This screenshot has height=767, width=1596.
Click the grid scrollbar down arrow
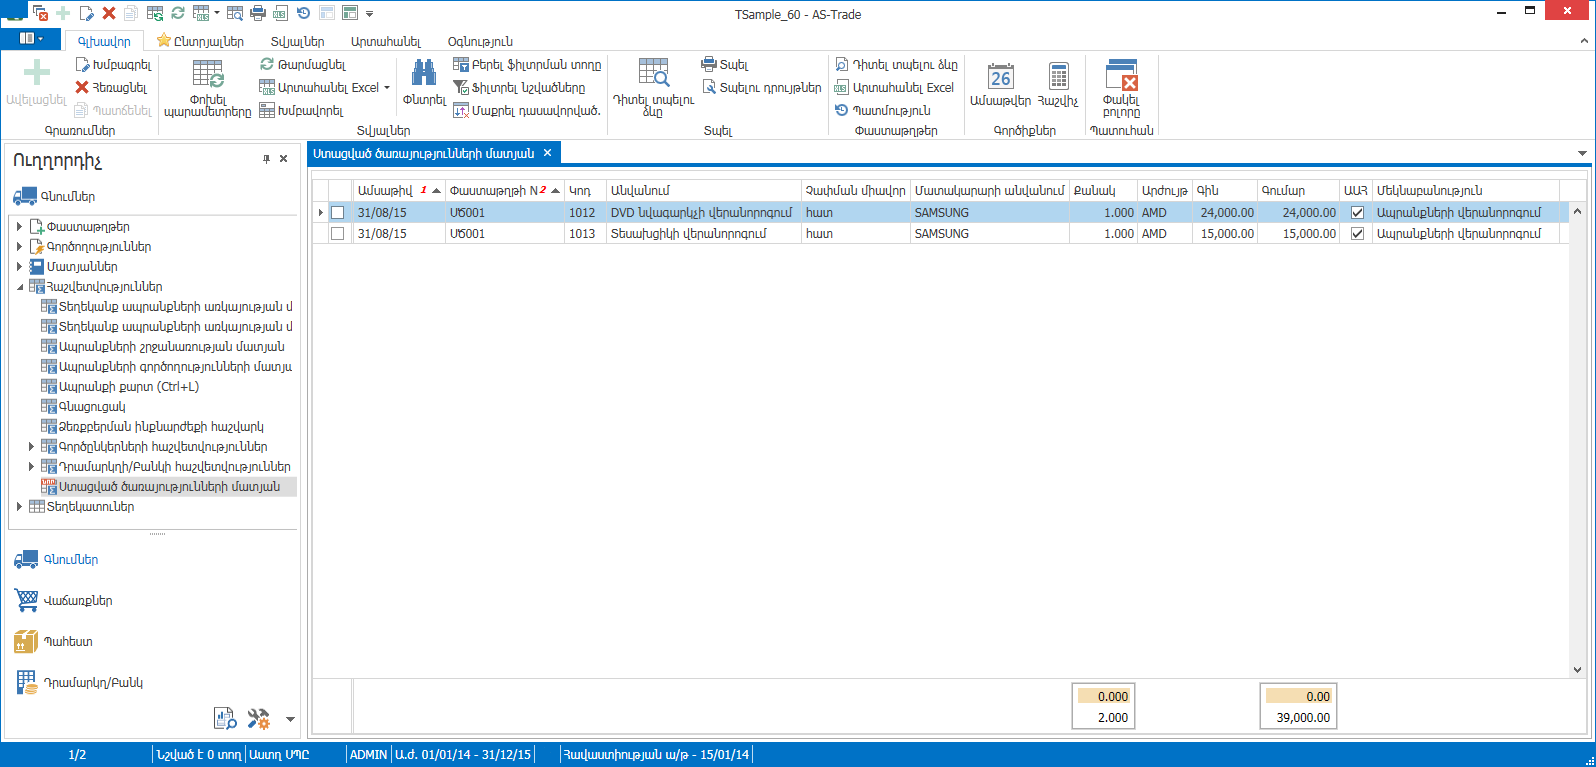click(1577, 670)
